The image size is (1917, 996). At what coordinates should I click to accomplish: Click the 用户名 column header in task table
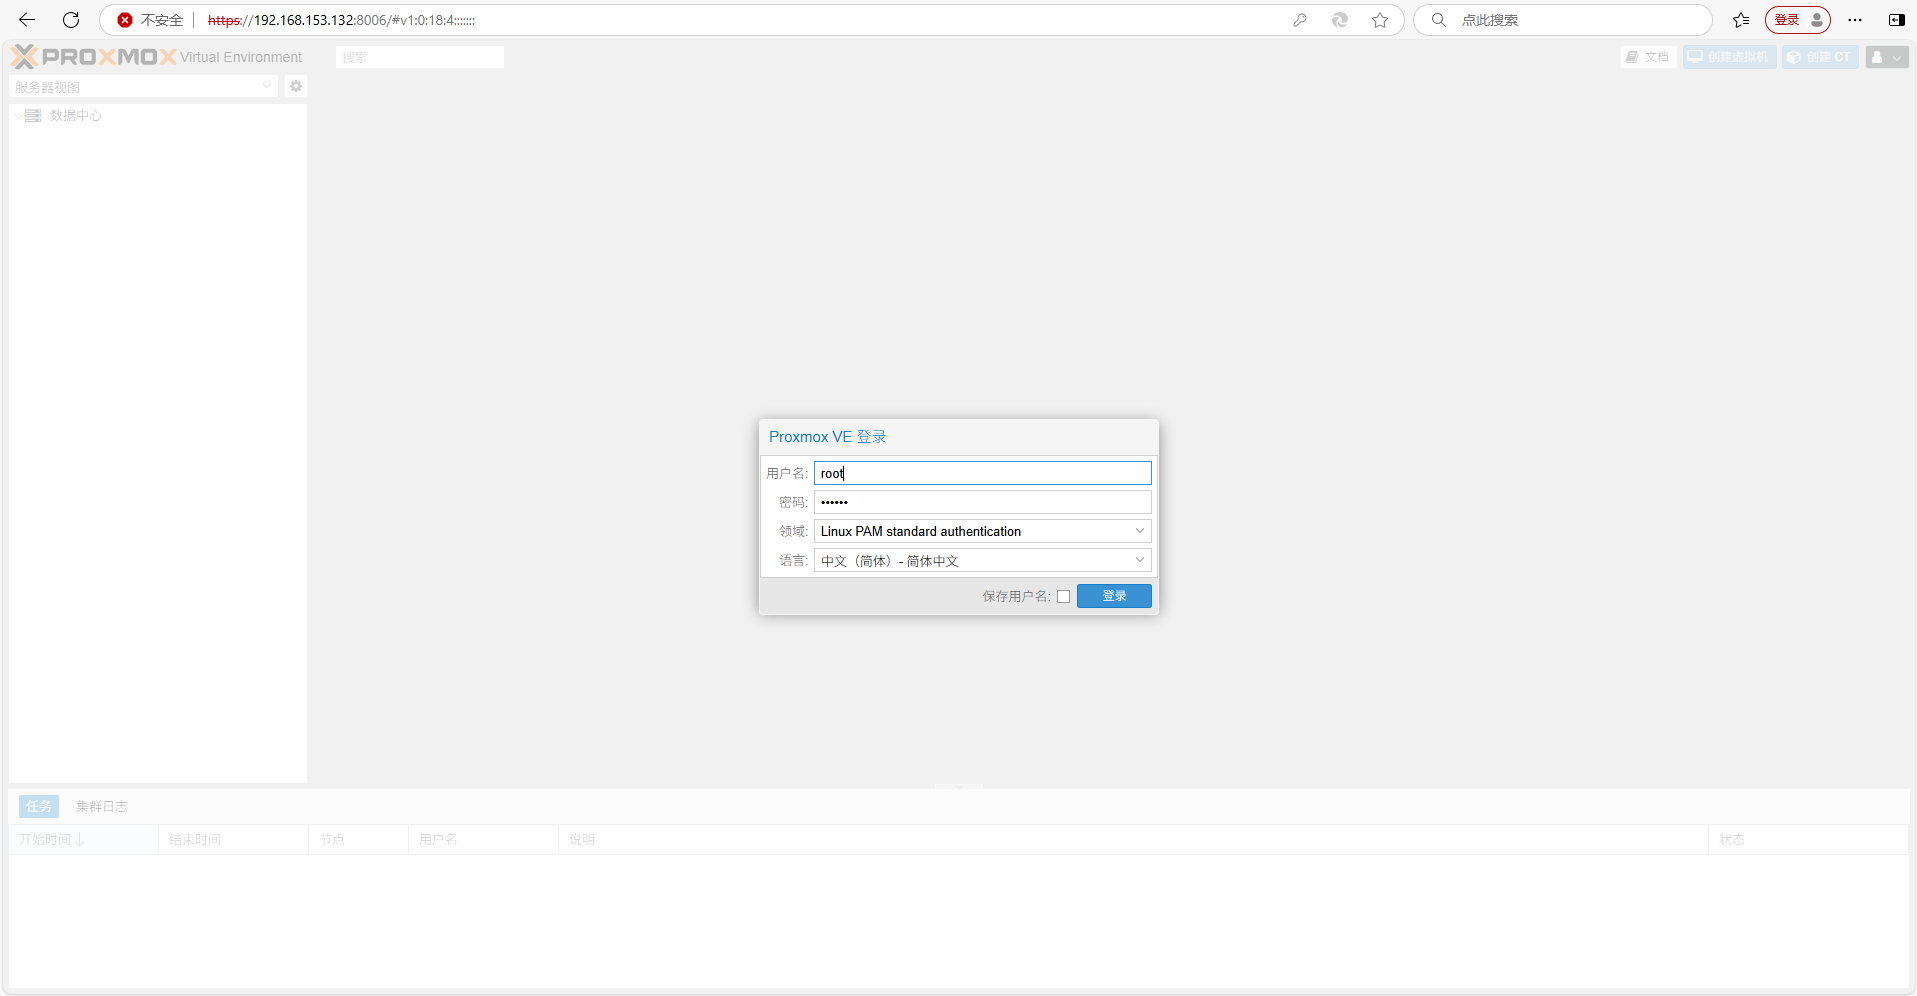(483, 839)
